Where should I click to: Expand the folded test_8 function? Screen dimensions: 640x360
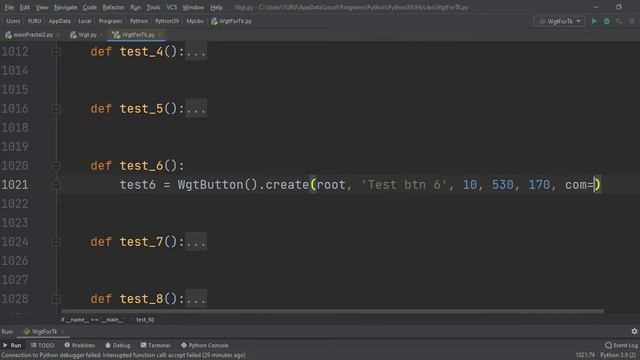point(56,299)
